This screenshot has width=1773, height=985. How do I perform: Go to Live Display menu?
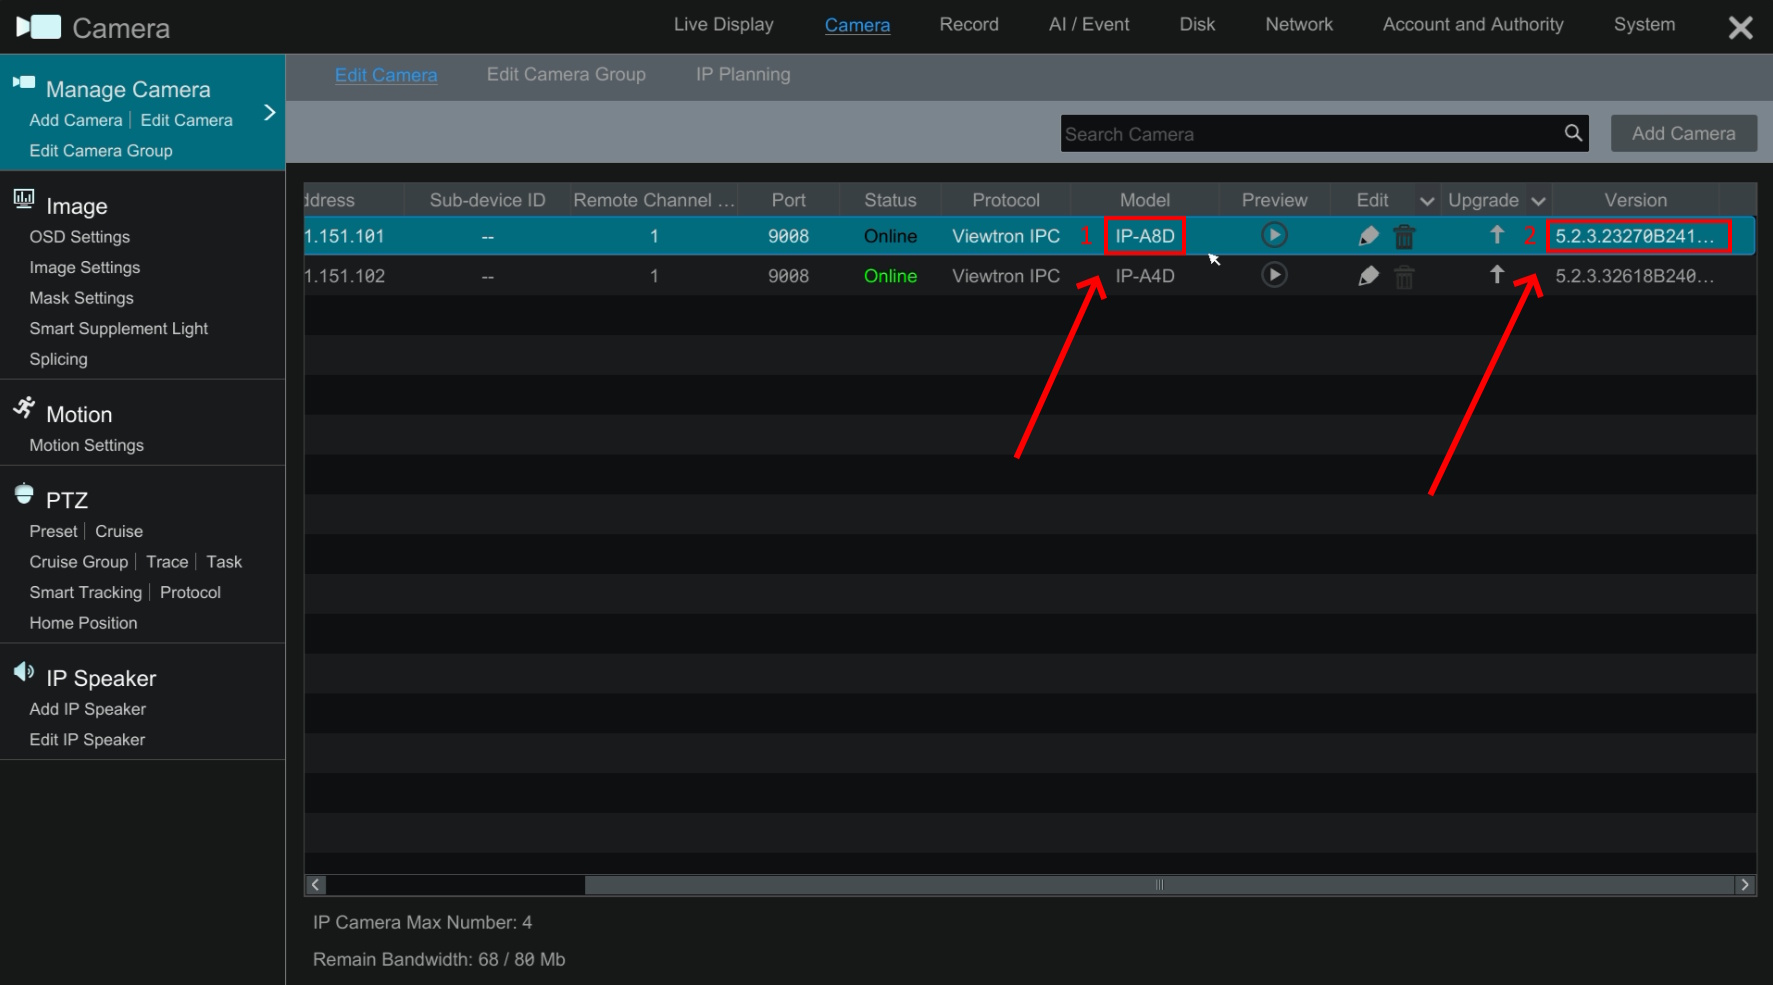tap(723, 25)
